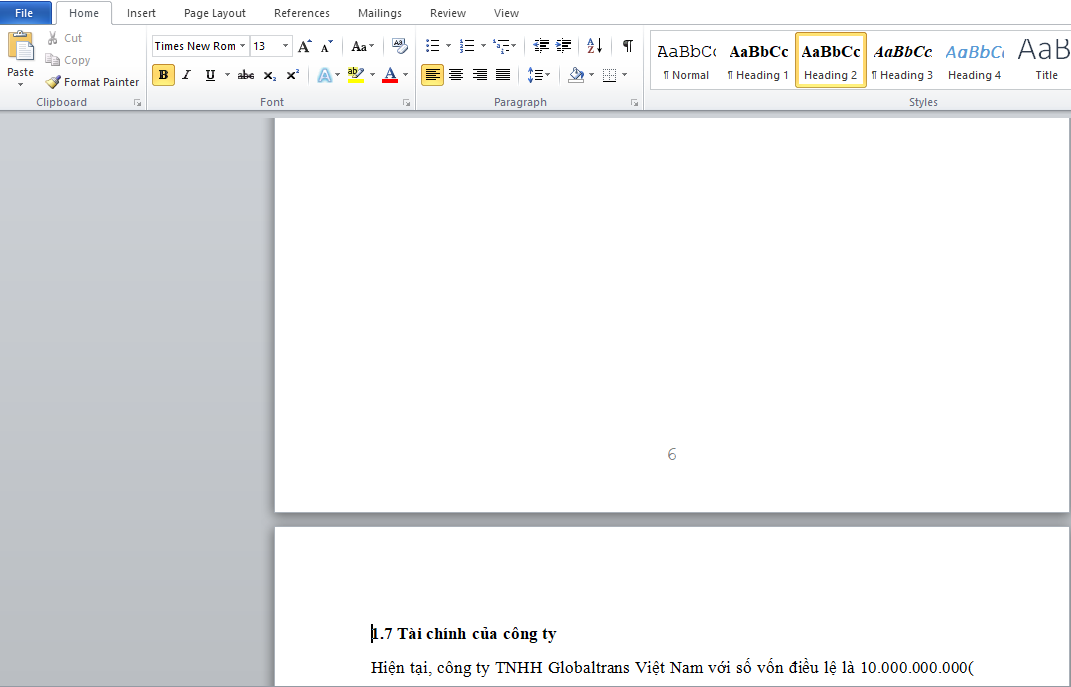Open the Paragraph dialog launcher

coord(635,102)
